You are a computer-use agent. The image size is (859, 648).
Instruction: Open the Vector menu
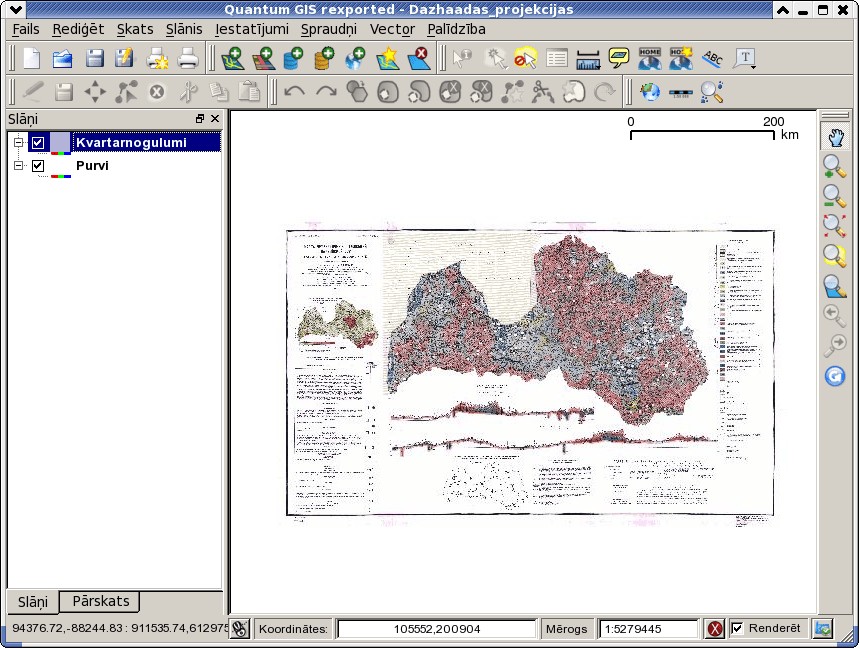coord(392,29)
